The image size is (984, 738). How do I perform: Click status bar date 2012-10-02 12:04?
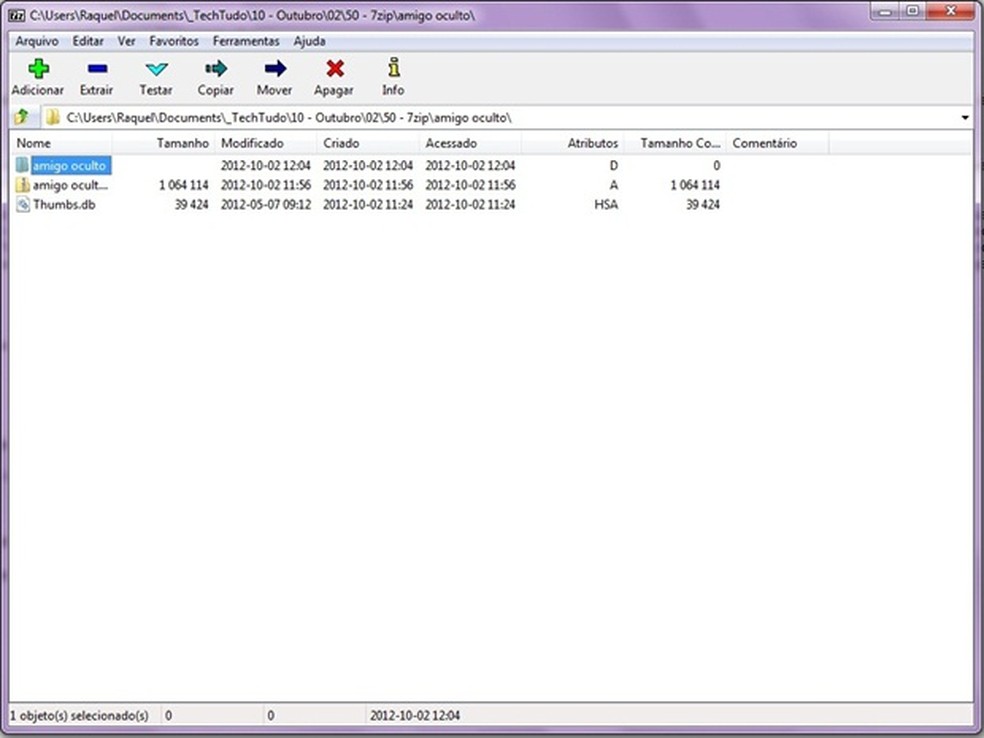click(x=415, y=715)
